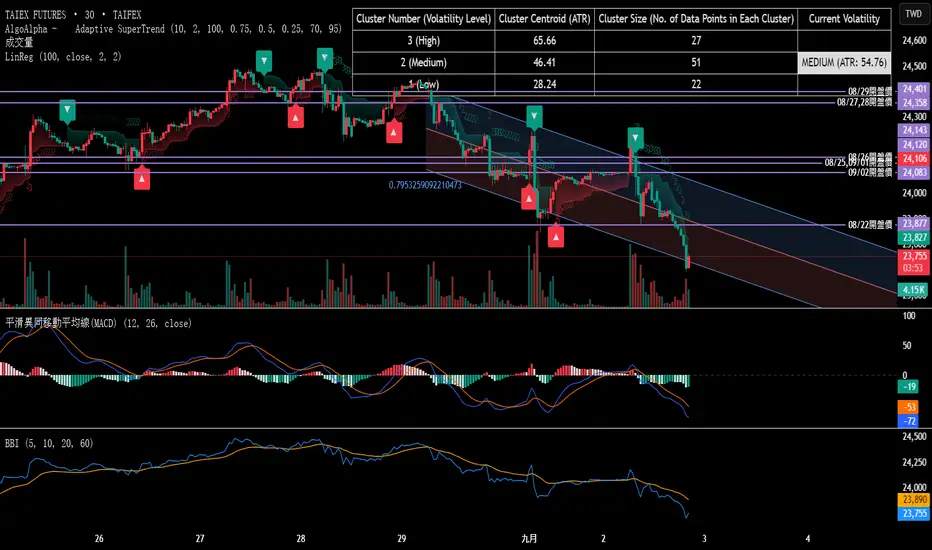Image resolution: width=932 pixels, height=550 pixels.
Task: Click the 28.24 cluster centroid value
Action: pyautogui.click(x=544, y=84)
